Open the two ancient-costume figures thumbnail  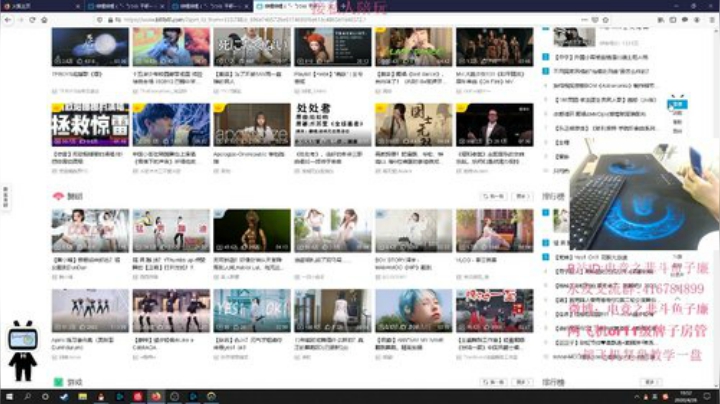pos(413,125)
